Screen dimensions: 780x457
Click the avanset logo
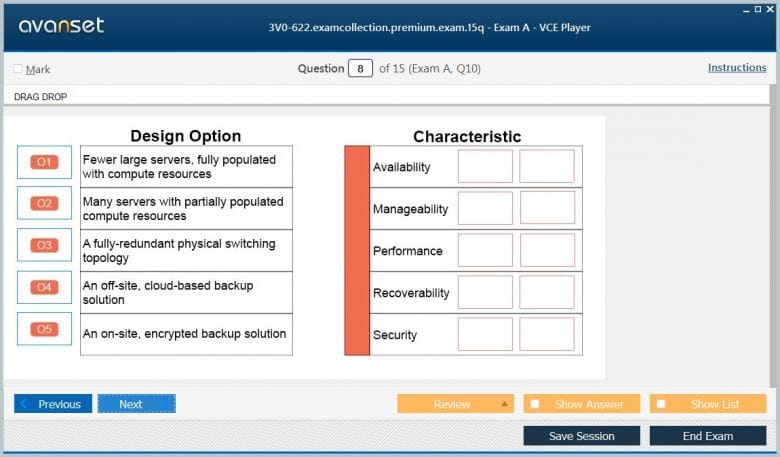pyautogui.click(x=61, y=25)
